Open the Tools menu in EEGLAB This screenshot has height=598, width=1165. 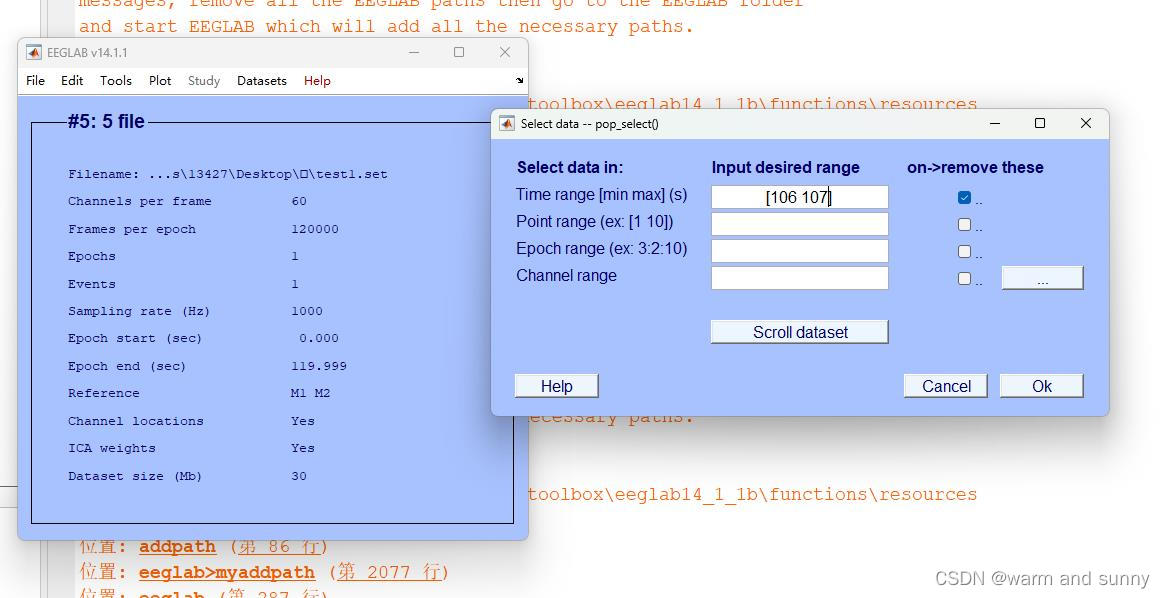[116, 80]
